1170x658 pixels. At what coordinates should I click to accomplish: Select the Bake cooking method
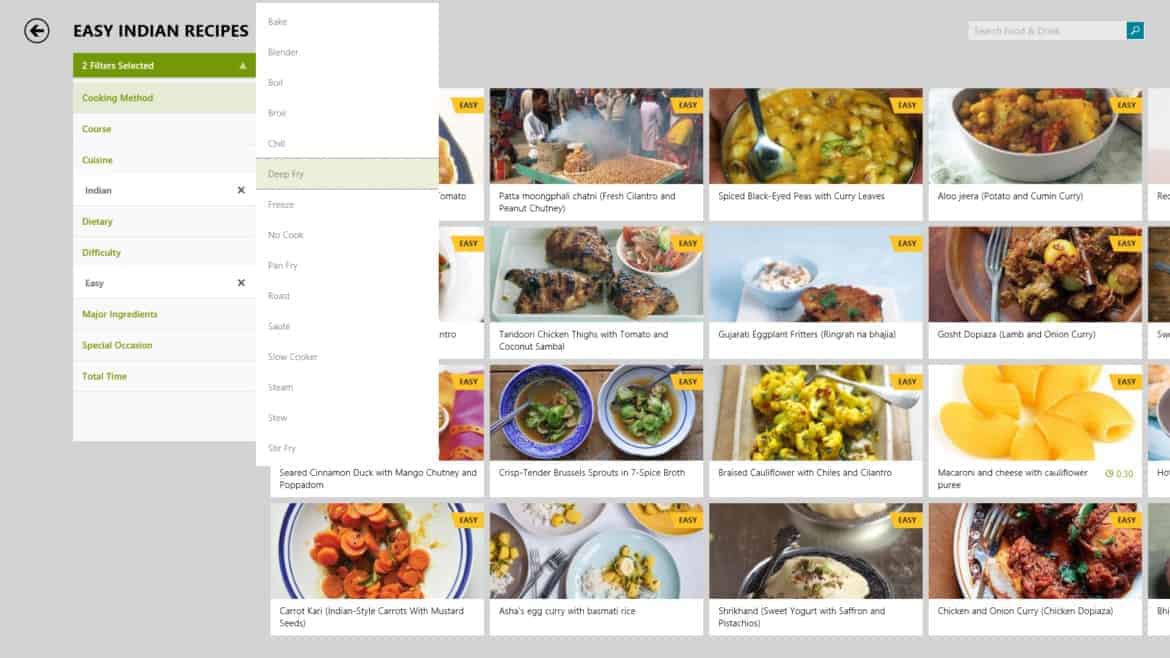[347, 22]
